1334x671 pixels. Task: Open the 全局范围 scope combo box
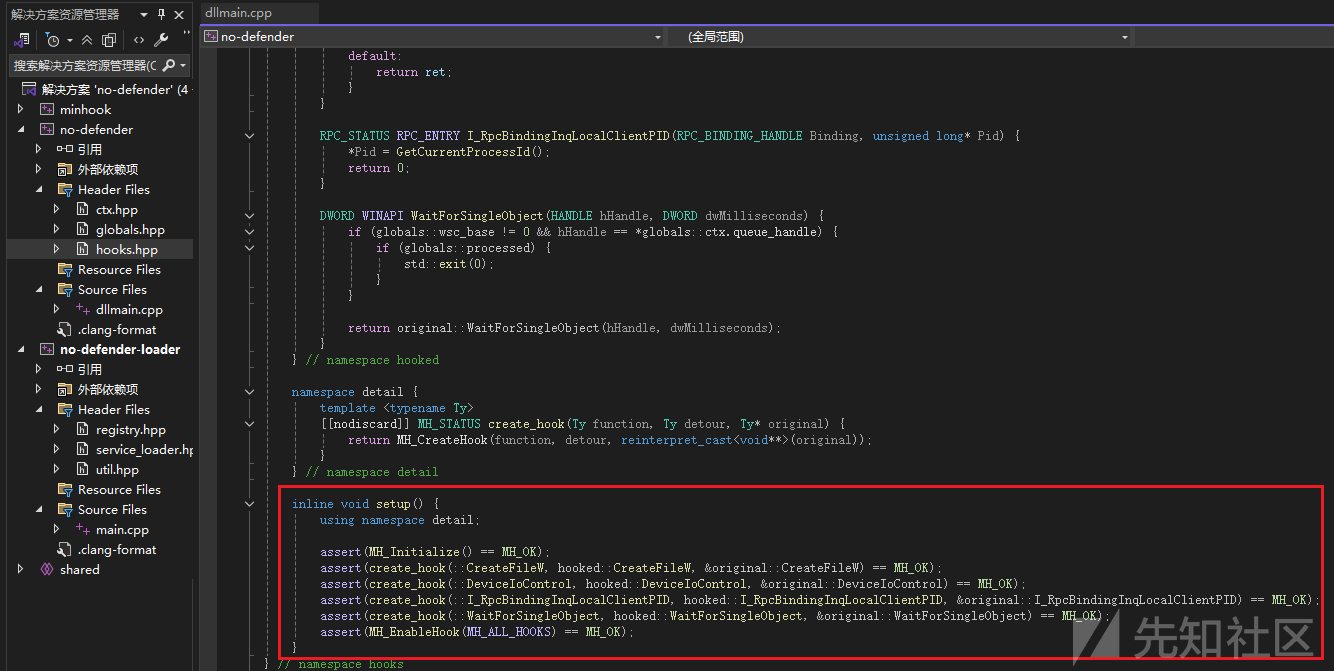900,37
